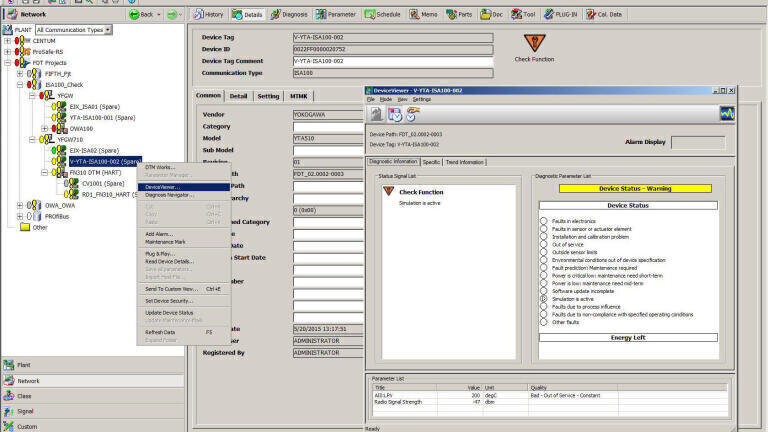Click the Alarm Display field
The height and width of the screenshot is (432, 768).
698,142
